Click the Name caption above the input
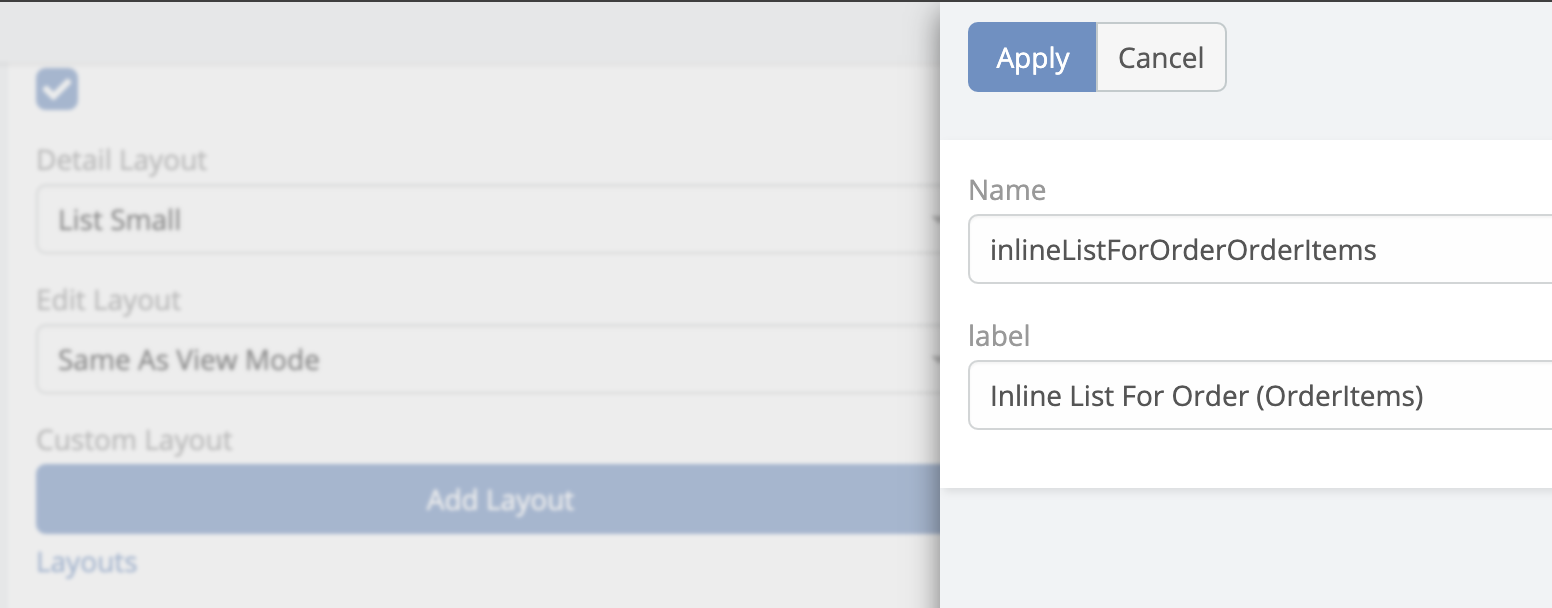This screenshot has height=608, width=1552. [x=1007, y=190]
